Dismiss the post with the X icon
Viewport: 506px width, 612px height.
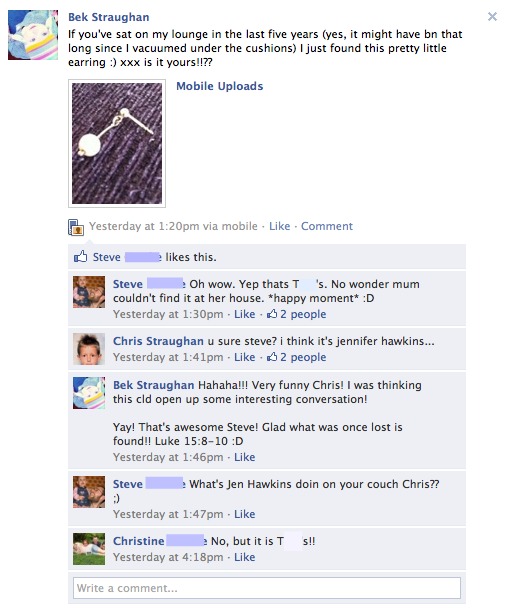click(x=492, y=16)
